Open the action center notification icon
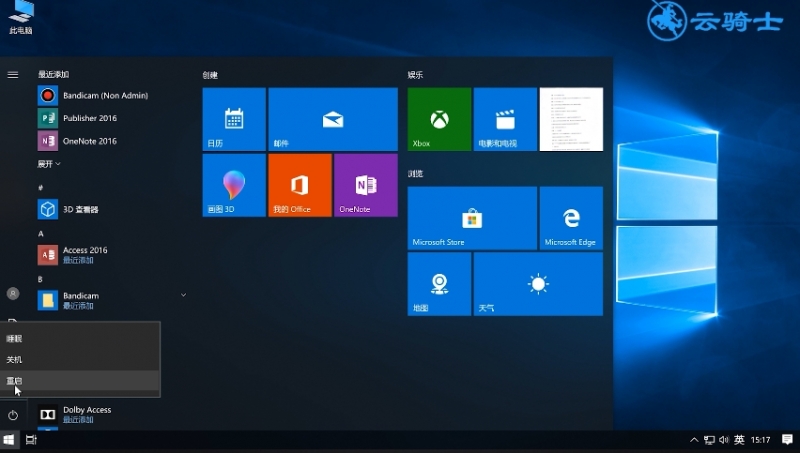The image size is (800, 453). pyautogui.click(x=787, y=439)
